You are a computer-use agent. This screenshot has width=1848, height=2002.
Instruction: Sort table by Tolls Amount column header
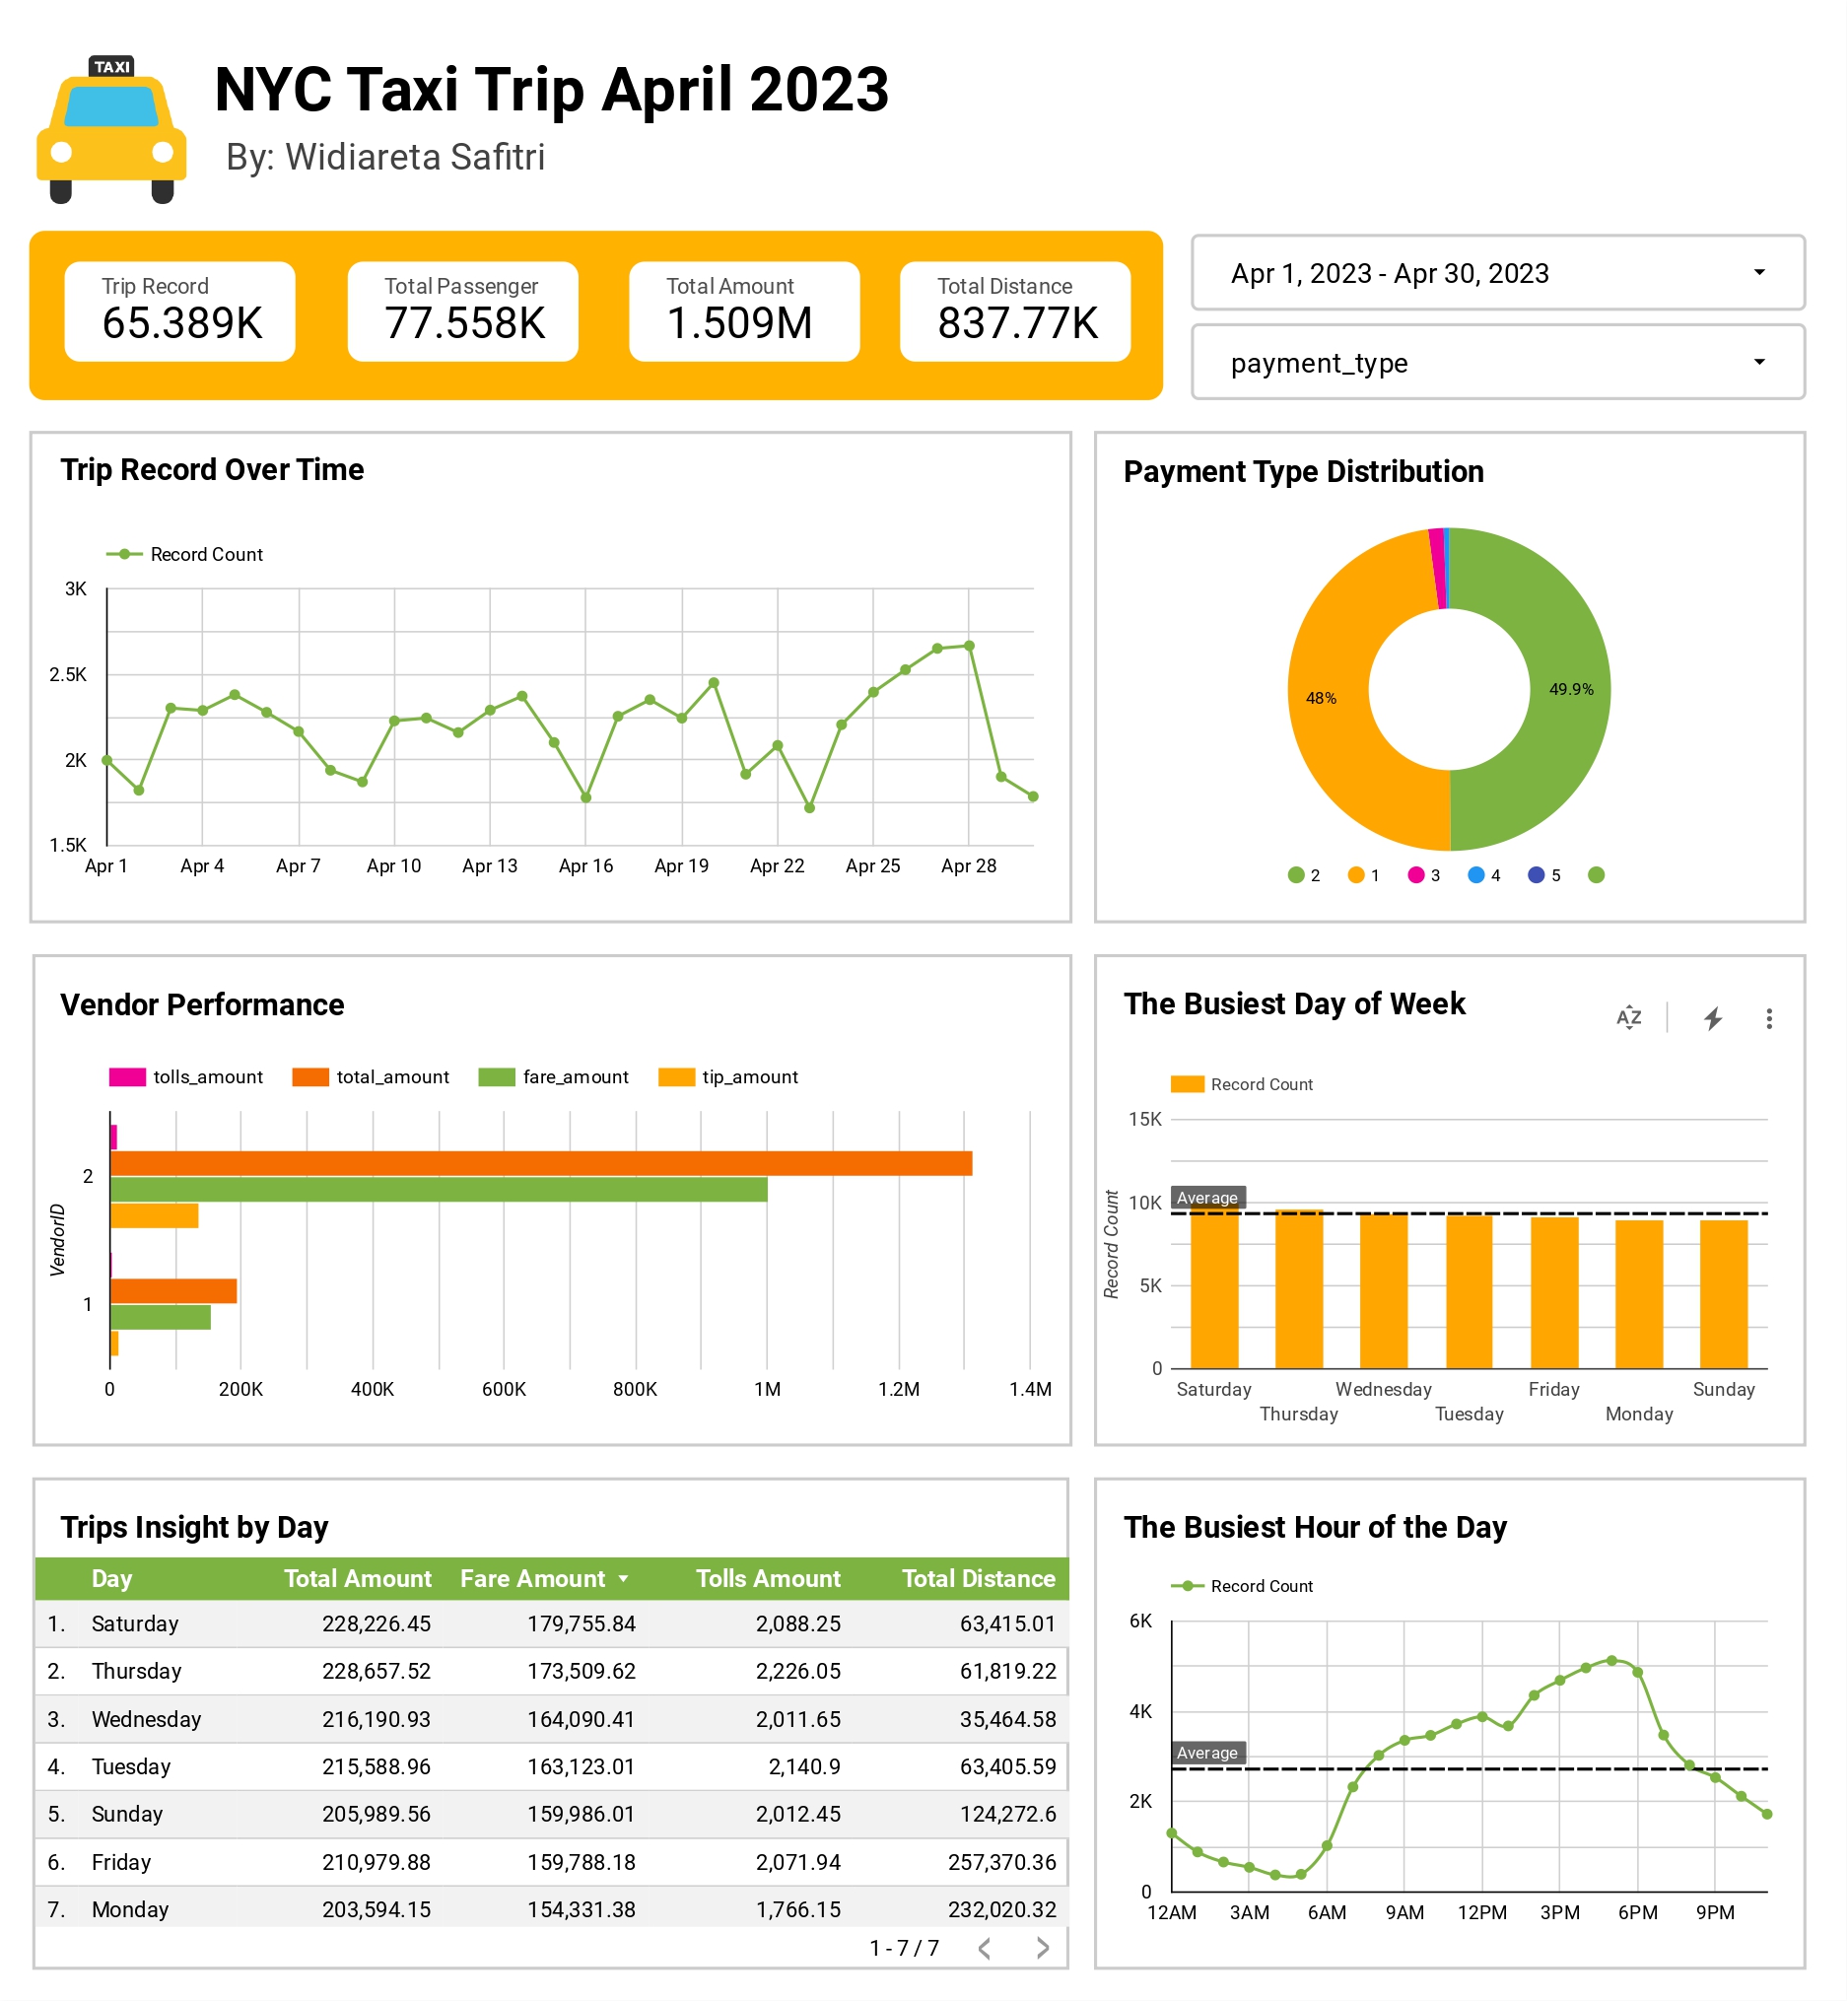(768, 1579)
